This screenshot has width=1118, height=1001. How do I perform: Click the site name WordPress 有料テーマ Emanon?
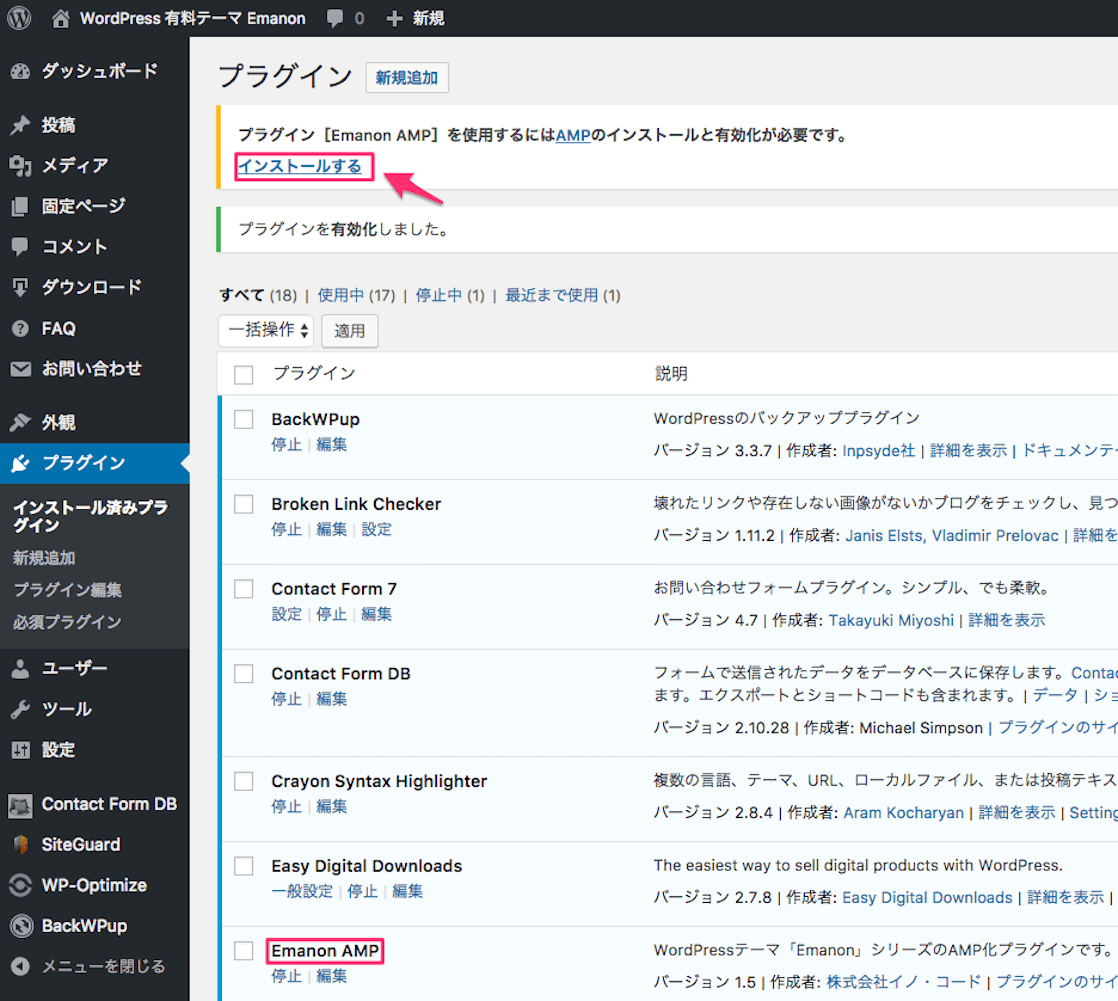pyautogui.click(x=193, y=19)
